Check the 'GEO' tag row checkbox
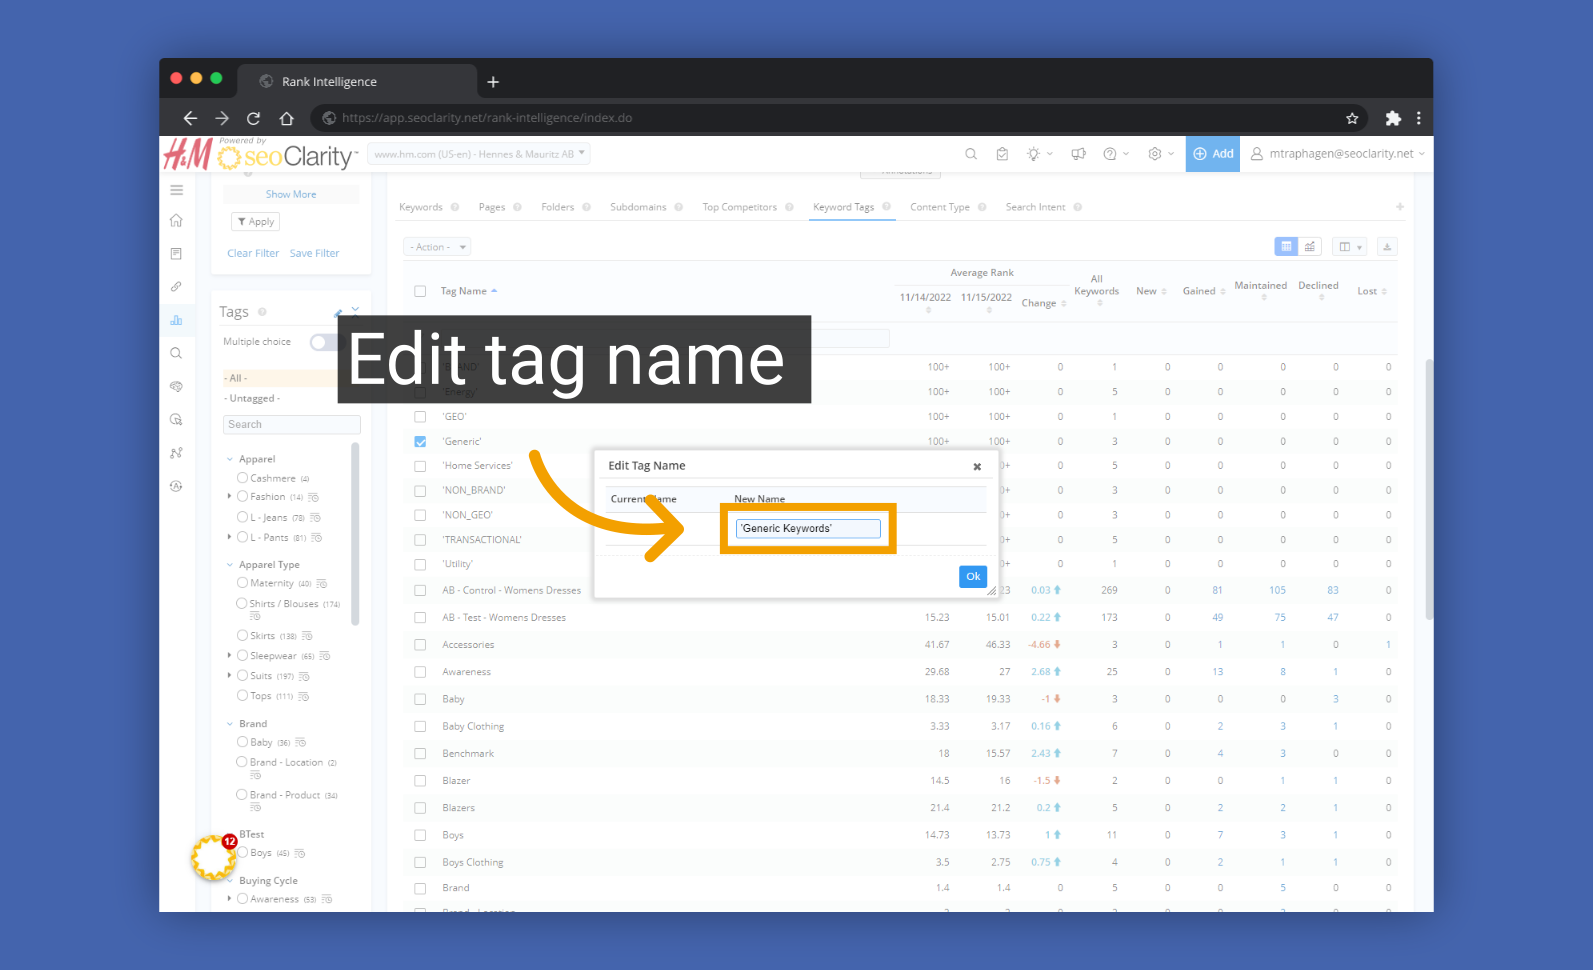 pos(420,417)
